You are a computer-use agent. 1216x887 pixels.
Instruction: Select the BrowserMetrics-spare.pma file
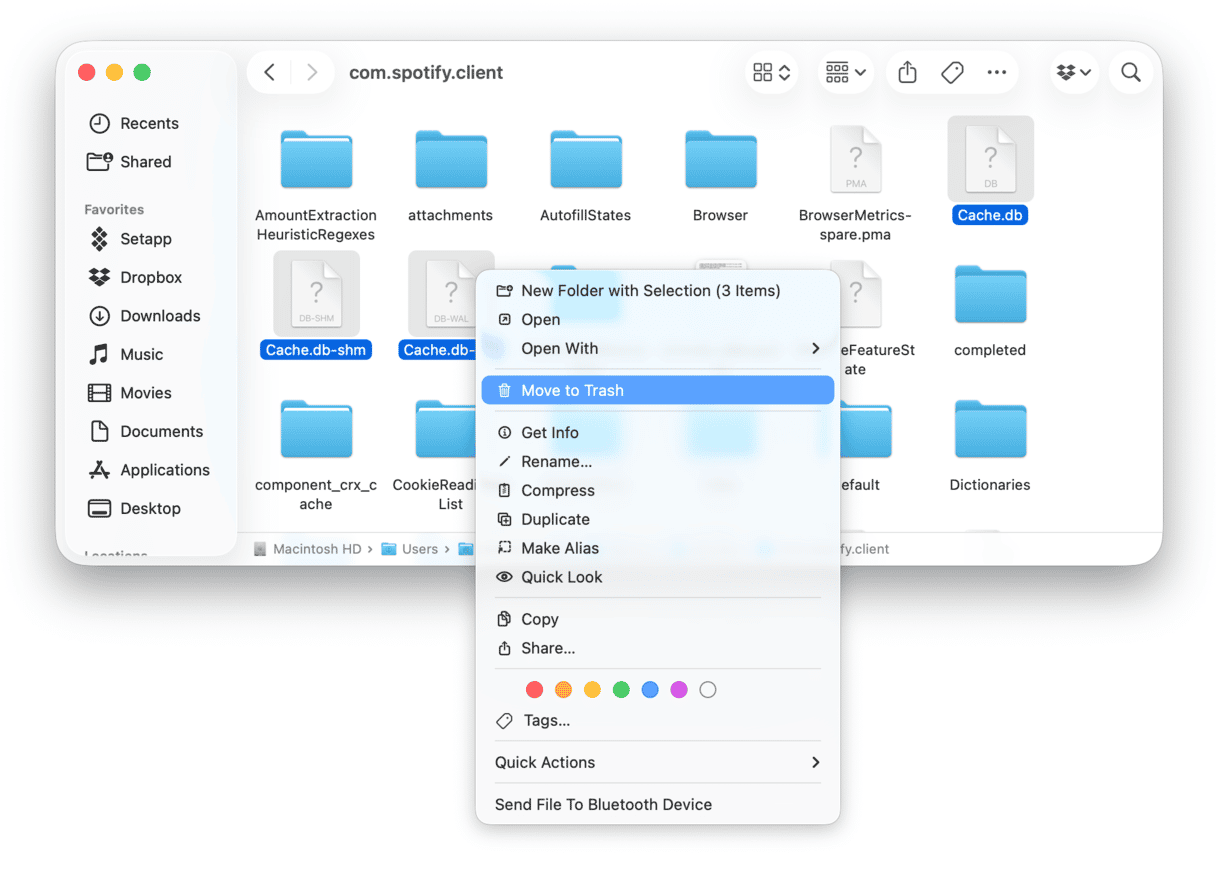[855, 160]
